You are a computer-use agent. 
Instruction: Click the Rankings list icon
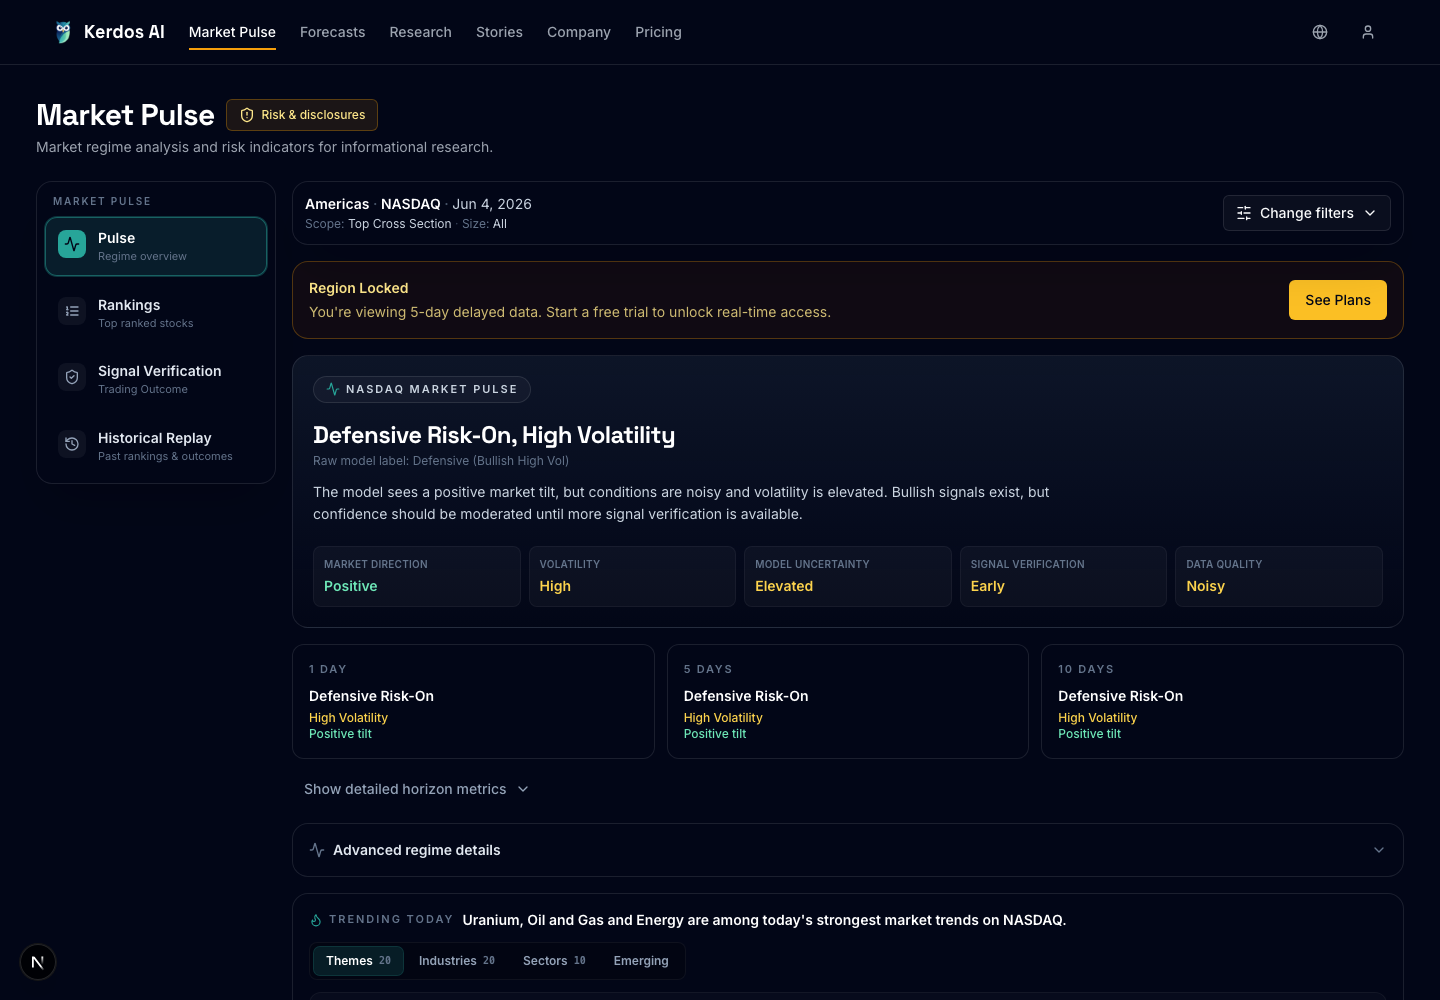[72, 311]
